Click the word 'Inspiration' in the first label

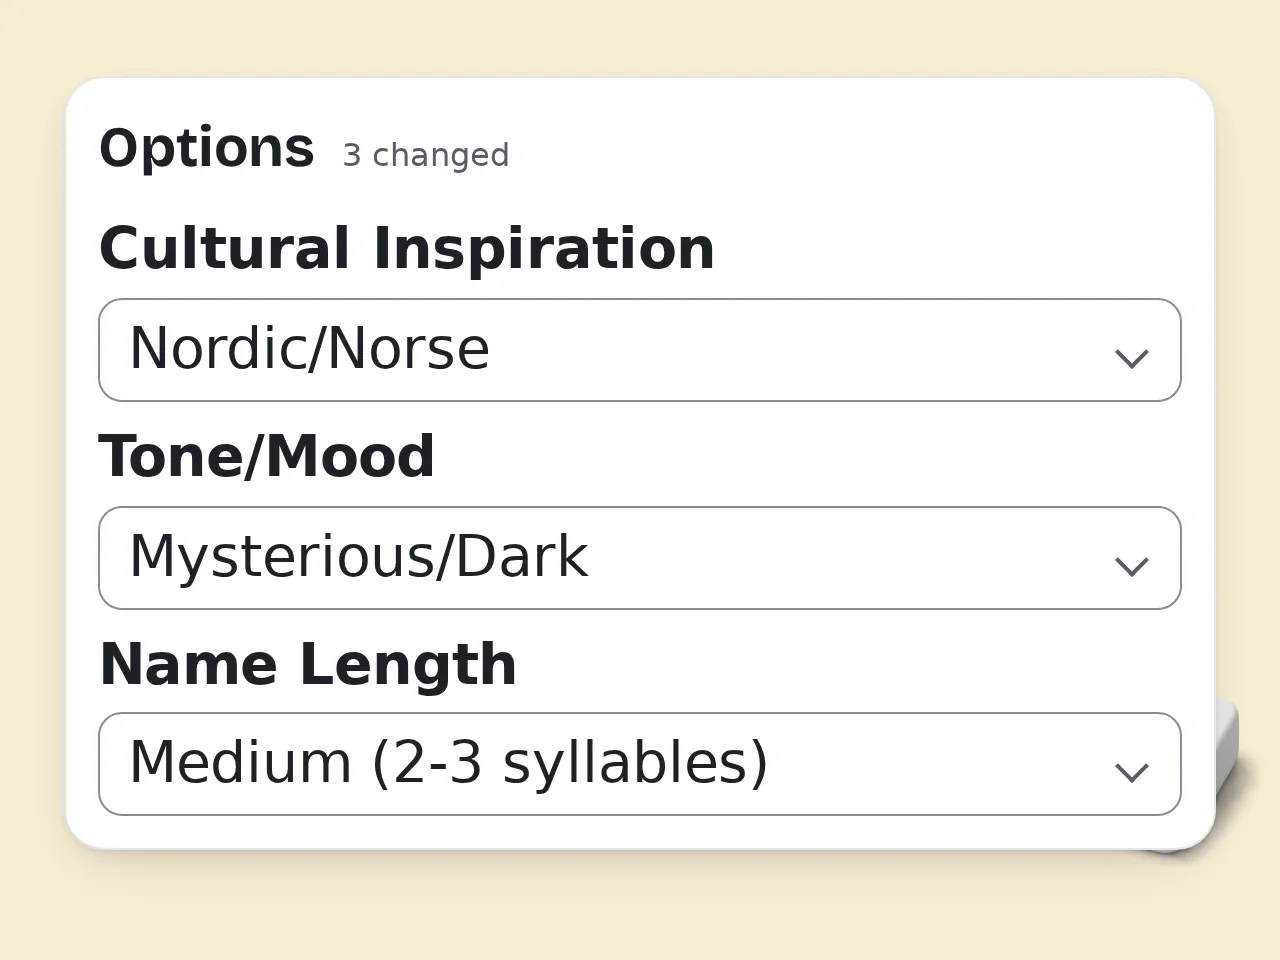point(544,248)
